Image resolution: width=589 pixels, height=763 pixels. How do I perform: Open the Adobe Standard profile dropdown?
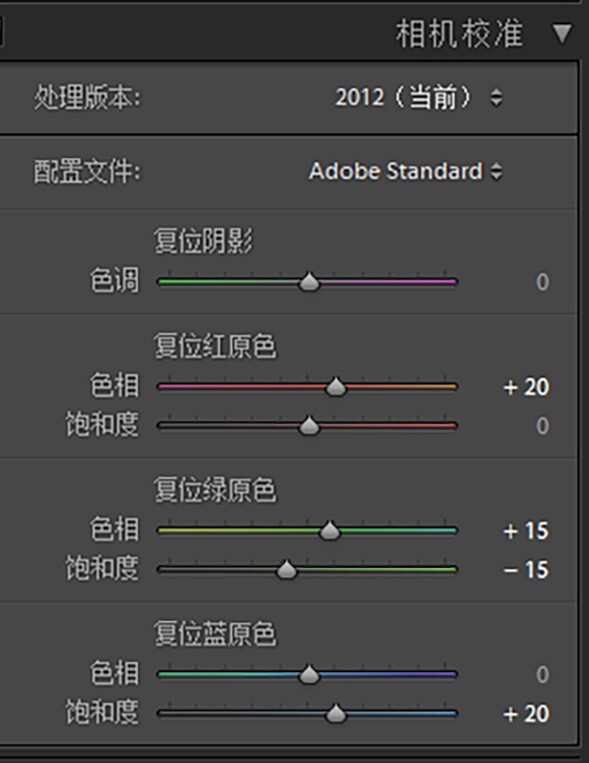(405, 171)
